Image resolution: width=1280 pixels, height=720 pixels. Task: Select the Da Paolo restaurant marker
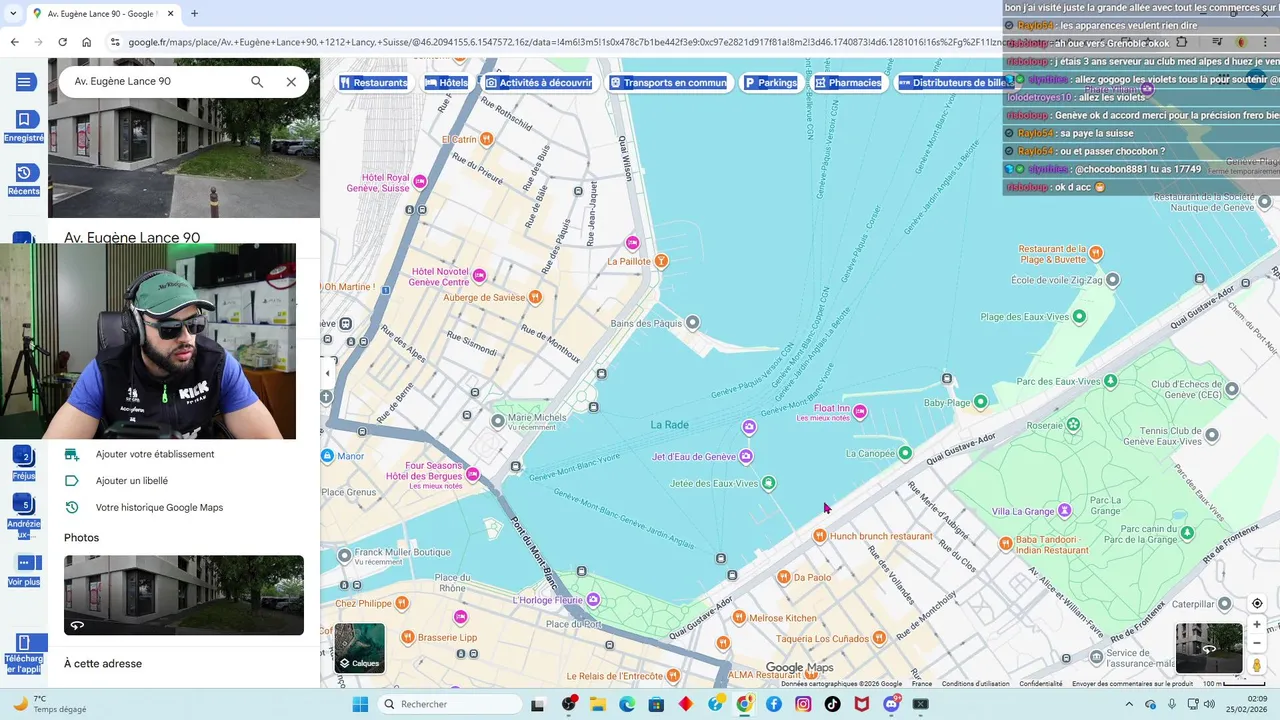(783, 577)
